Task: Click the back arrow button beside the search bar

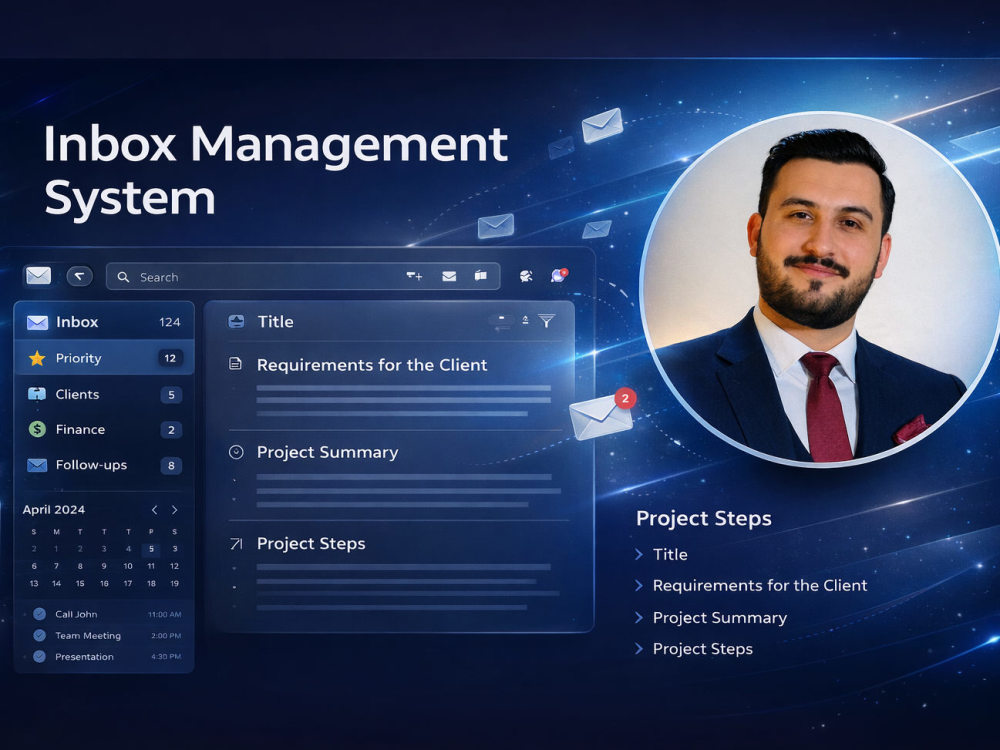Action: (x=80, y=276)
